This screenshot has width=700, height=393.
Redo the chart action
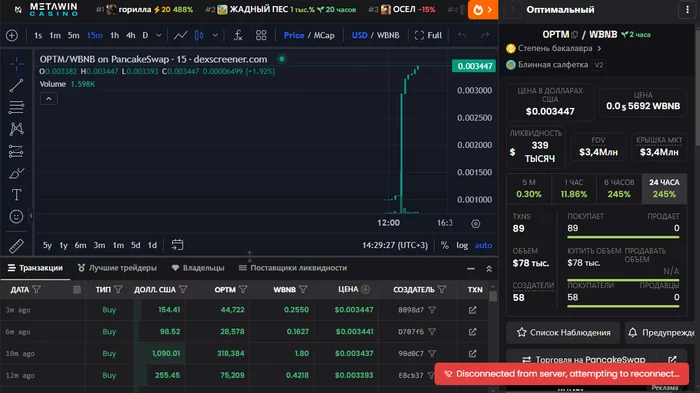485,35
